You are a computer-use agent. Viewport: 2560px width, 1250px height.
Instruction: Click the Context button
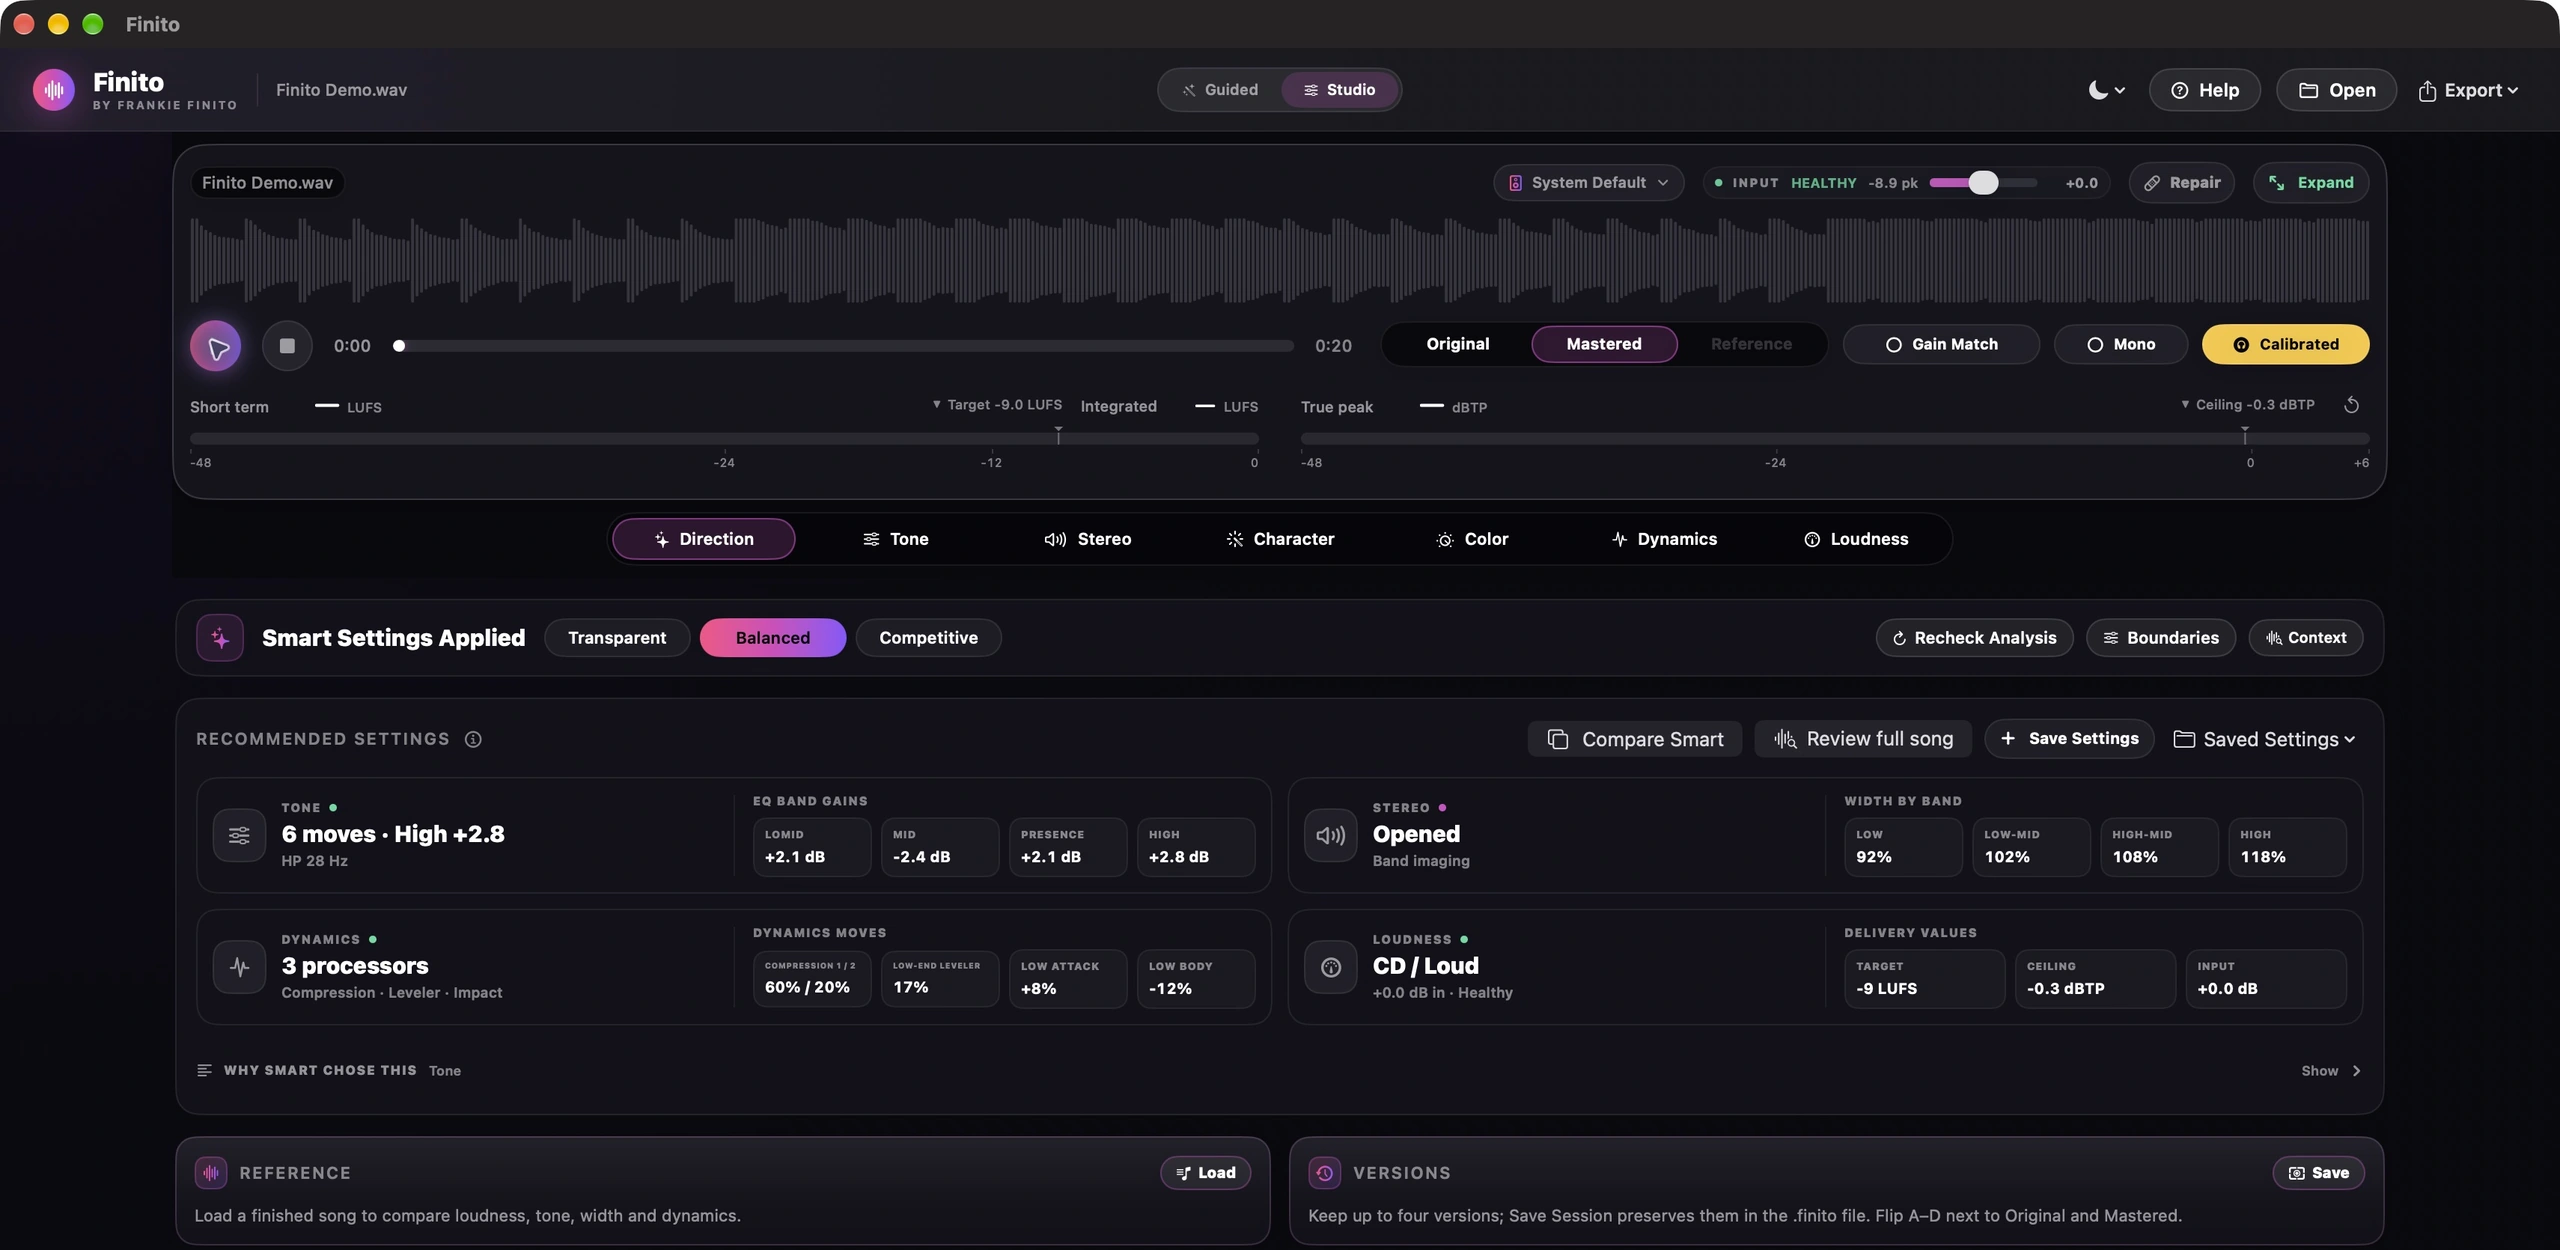click(2306, 638)
